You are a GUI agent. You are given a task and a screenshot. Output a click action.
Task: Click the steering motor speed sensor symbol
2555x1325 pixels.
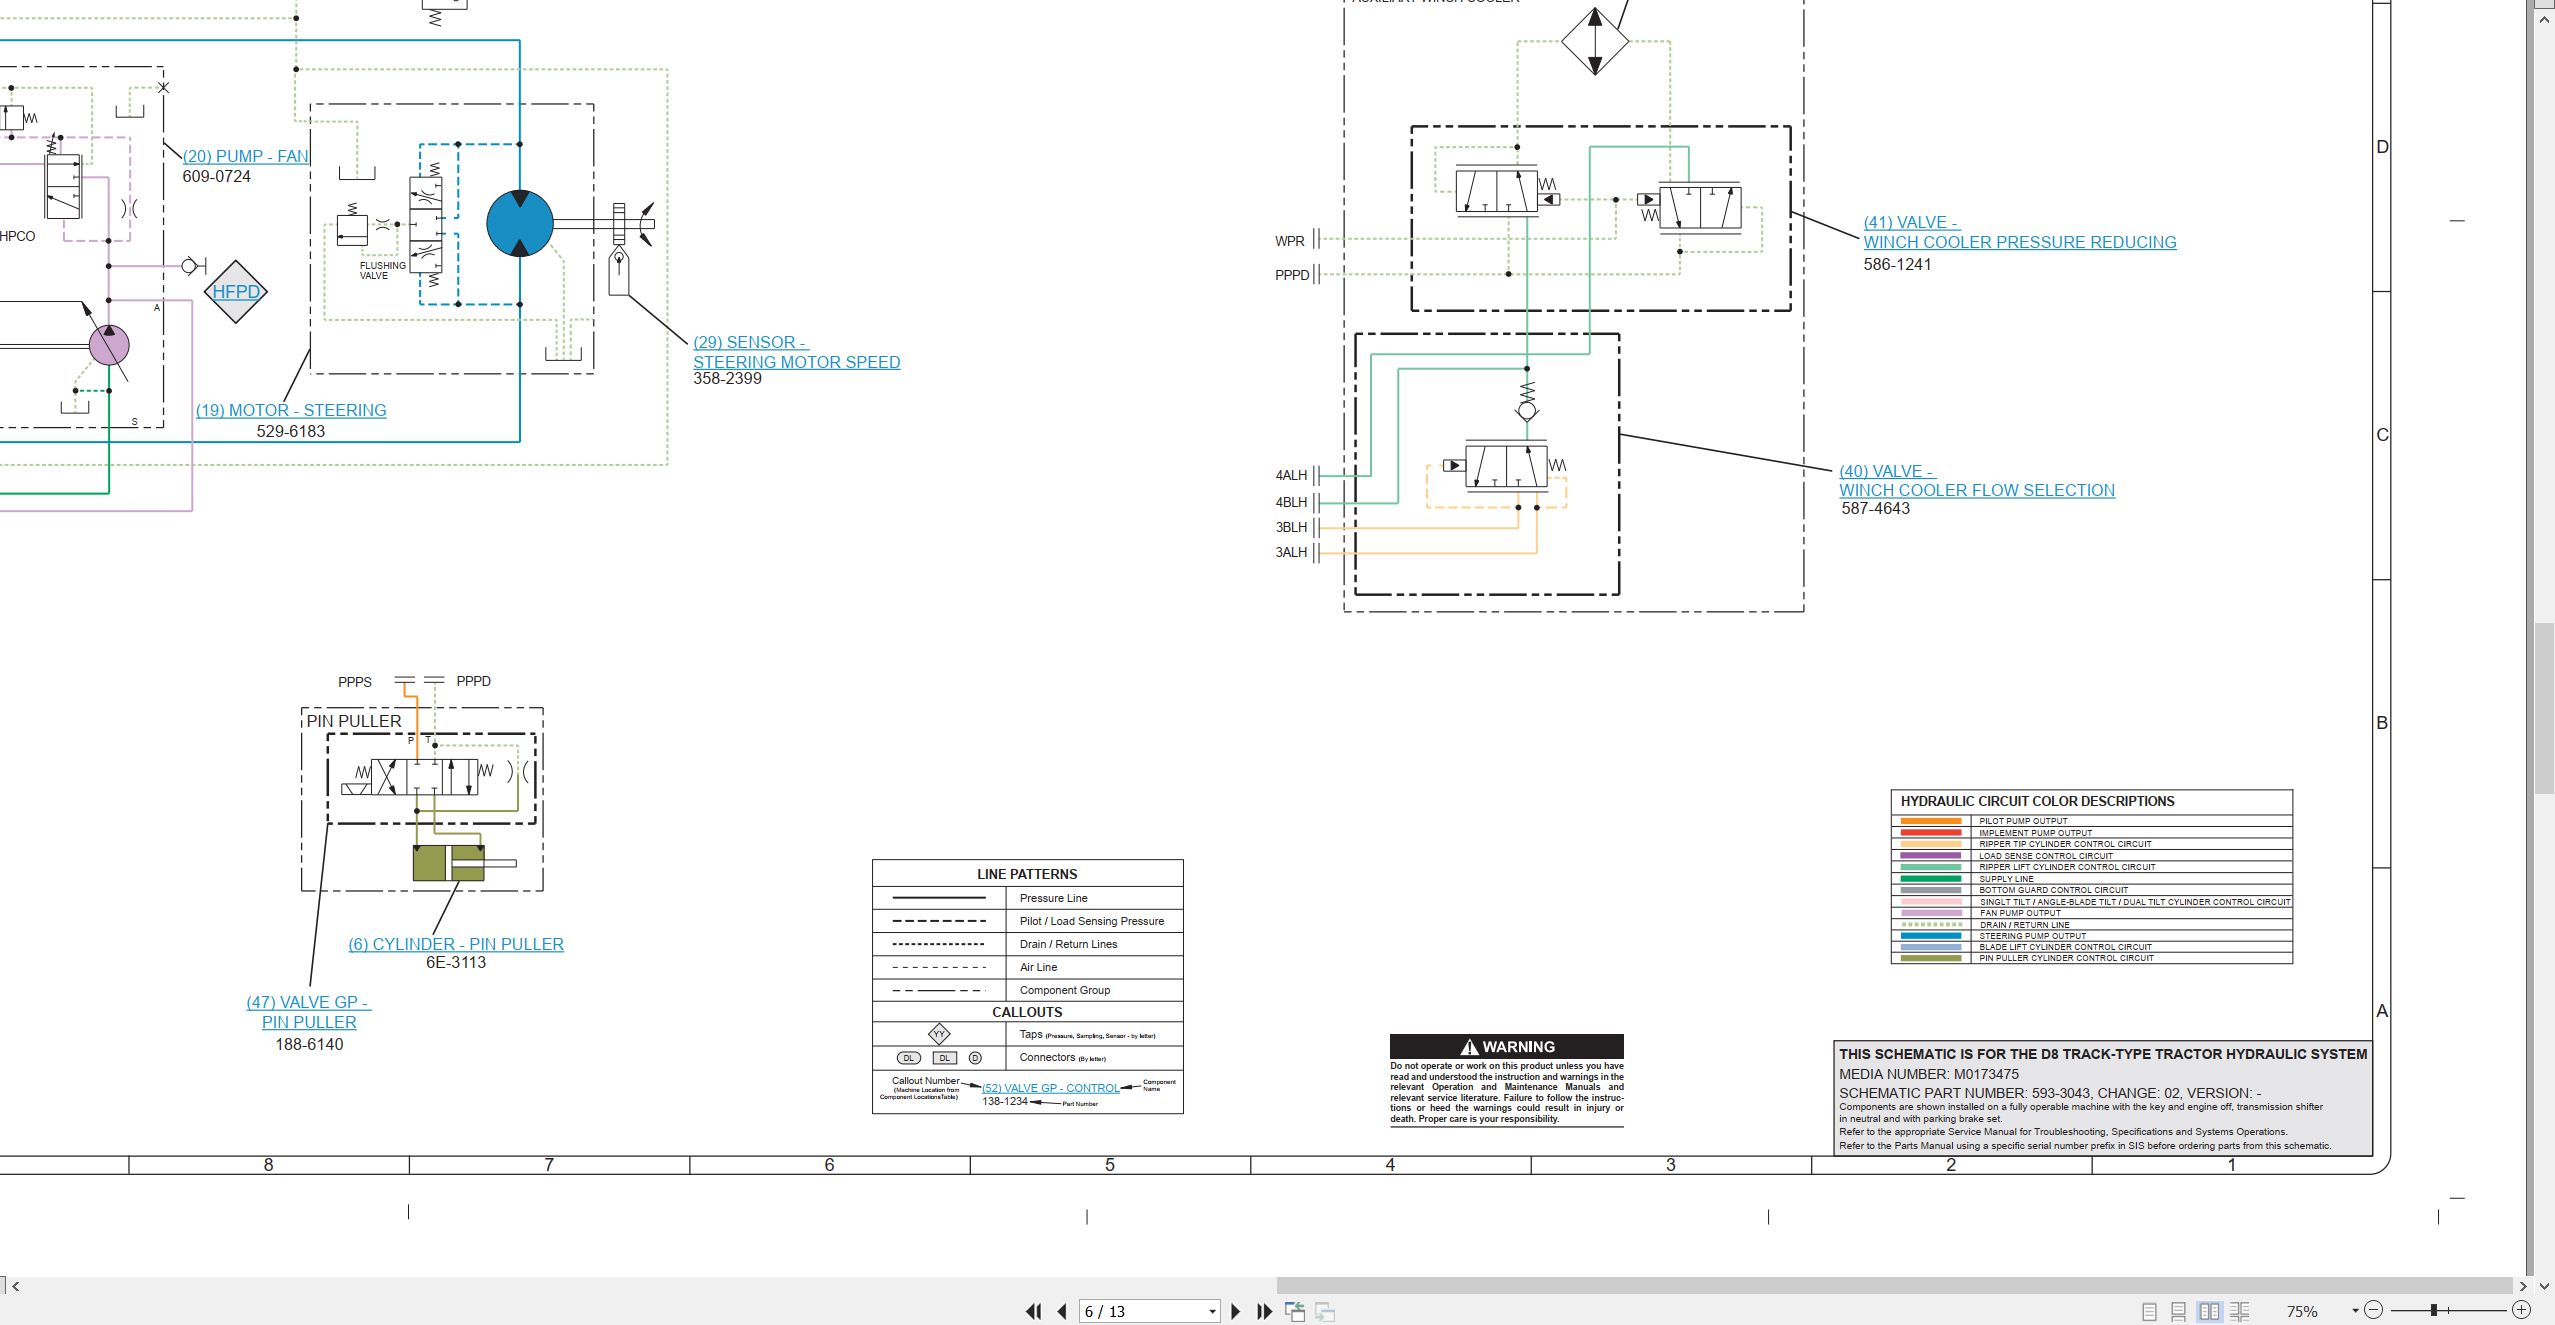point(619,270)
